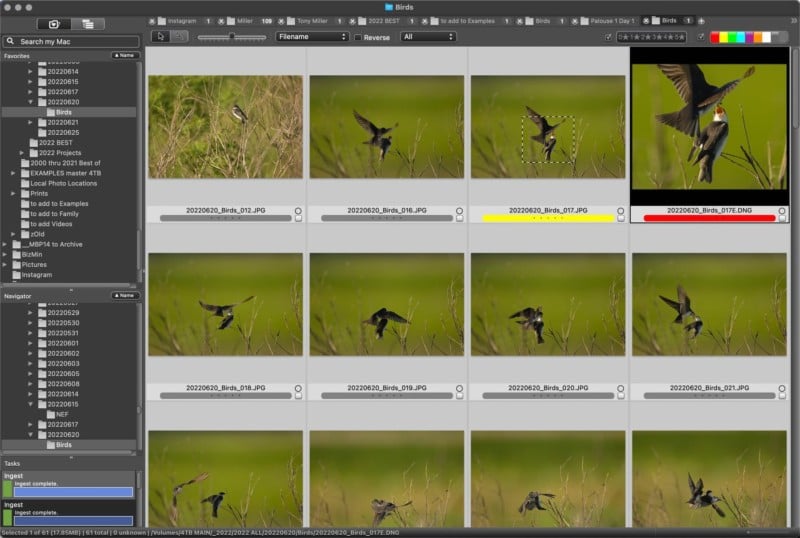Viewport: 800px width, 538px height.
Task: Switch to the Instagram tab
Action: click(182, 21)
